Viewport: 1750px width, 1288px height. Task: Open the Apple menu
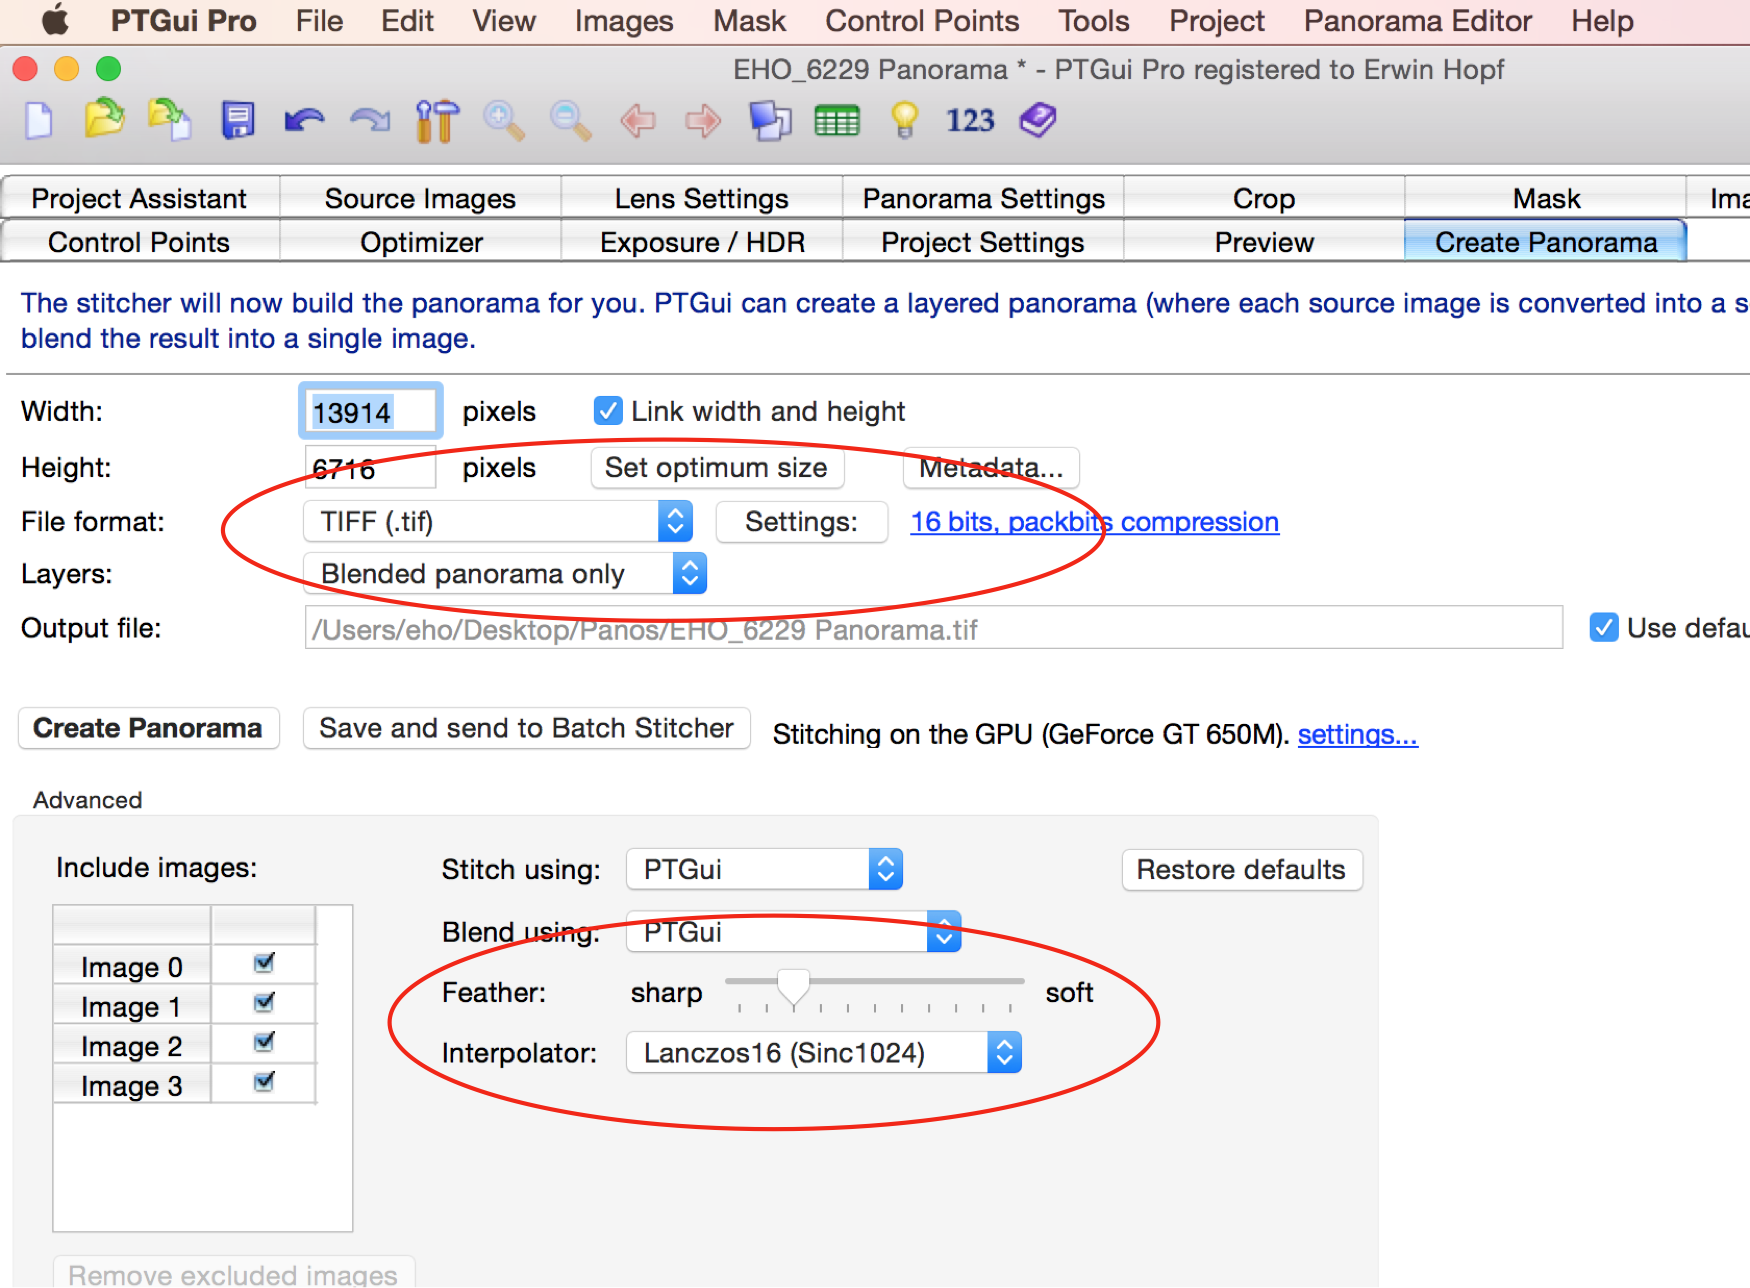coord(55,20)
